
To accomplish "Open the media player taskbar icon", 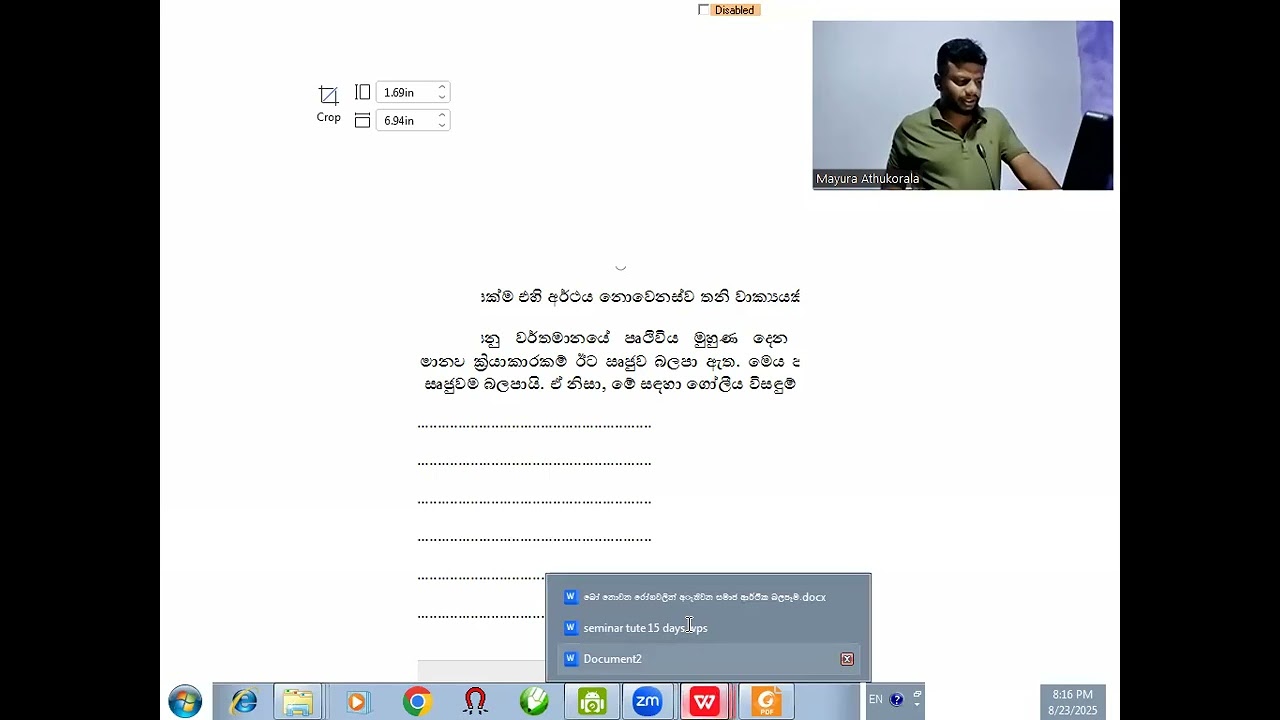I will (x=357, y=702).
